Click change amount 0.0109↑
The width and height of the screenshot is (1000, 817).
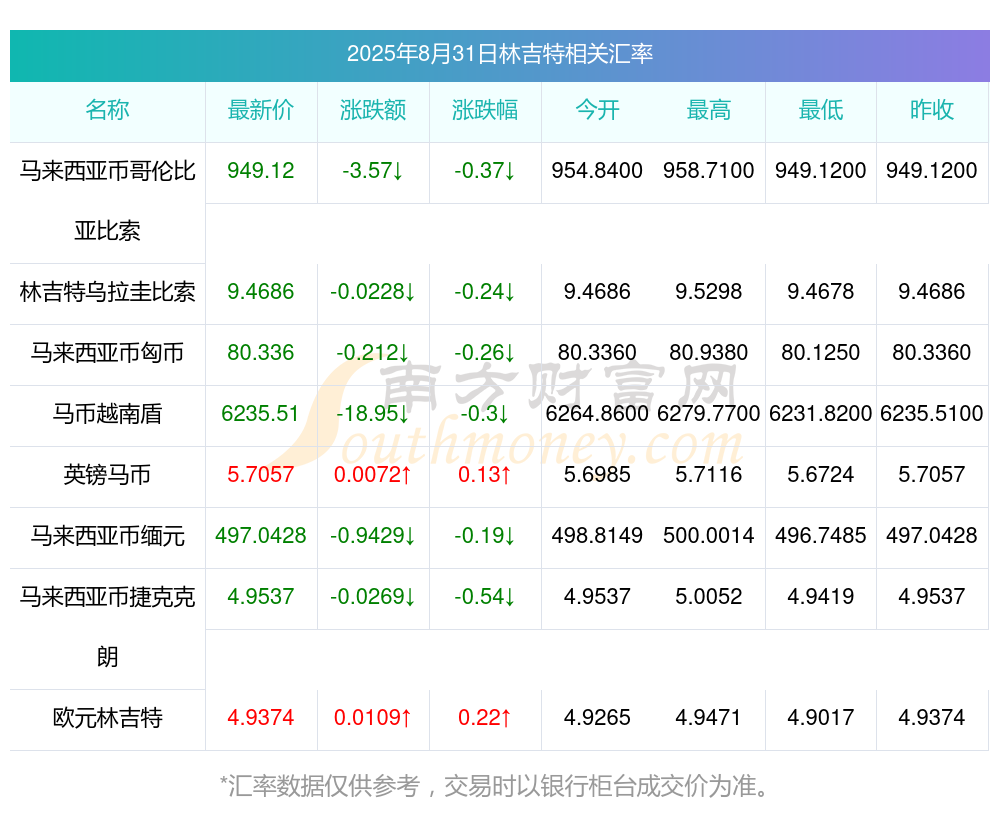tap(373, 718)
